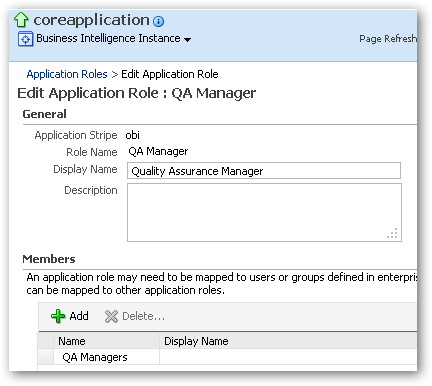Click the Add member button label
Viewport: 432px width, 386px height.
click(x=79, y=316)
